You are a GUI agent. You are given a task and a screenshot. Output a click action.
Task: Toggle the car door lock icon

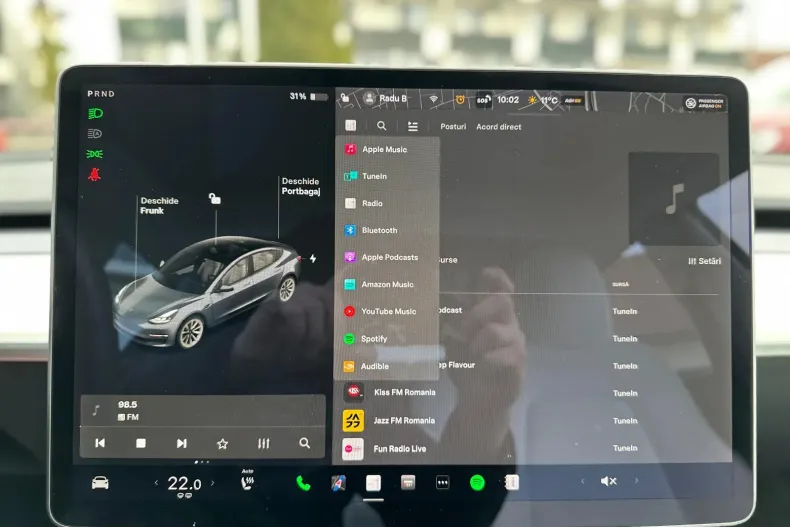click(x=215, y=199)
